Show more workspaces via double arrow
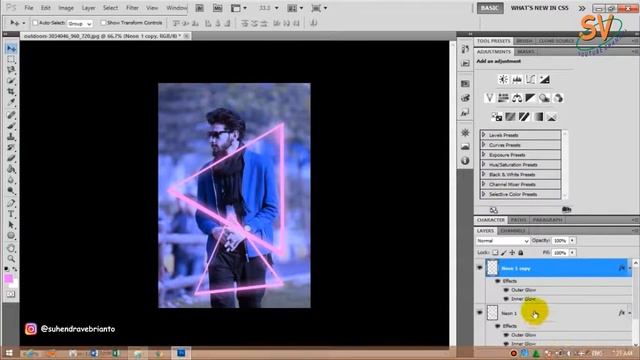The image size is (640, 360). 582,8
